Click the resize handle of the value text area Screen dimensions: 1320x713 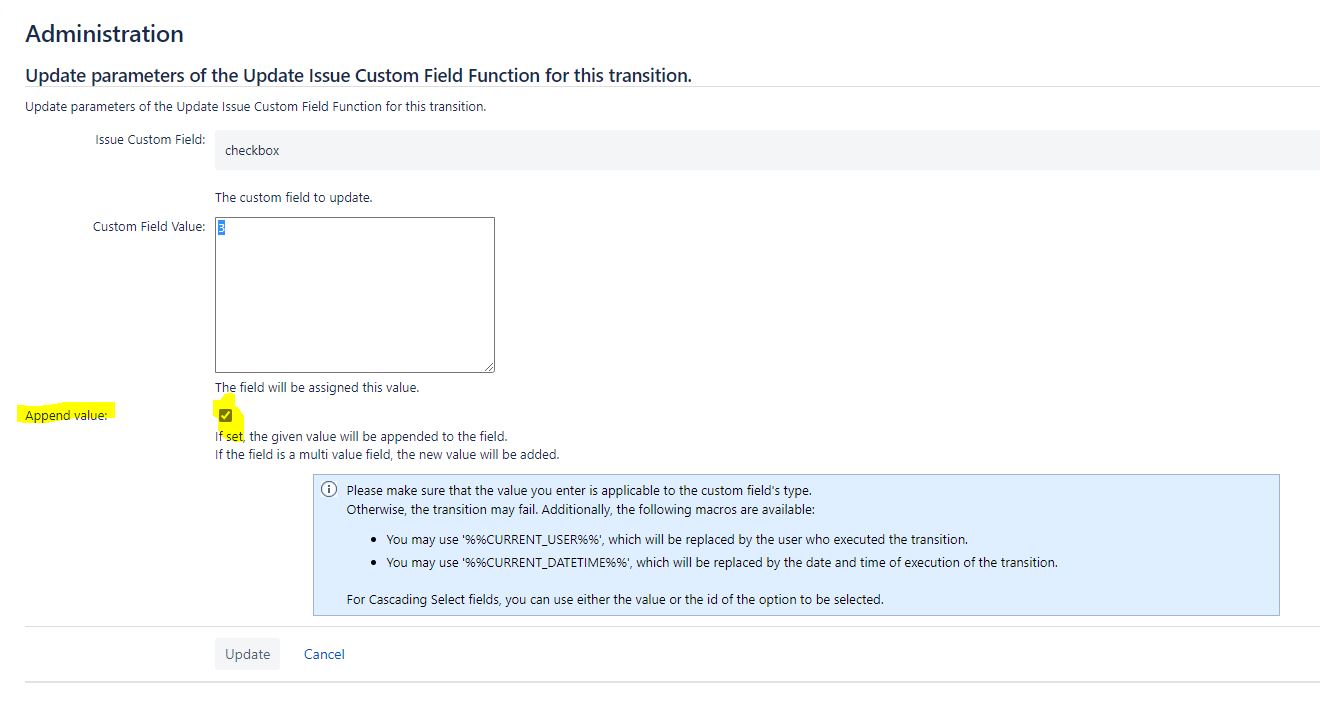click(489, 367)
